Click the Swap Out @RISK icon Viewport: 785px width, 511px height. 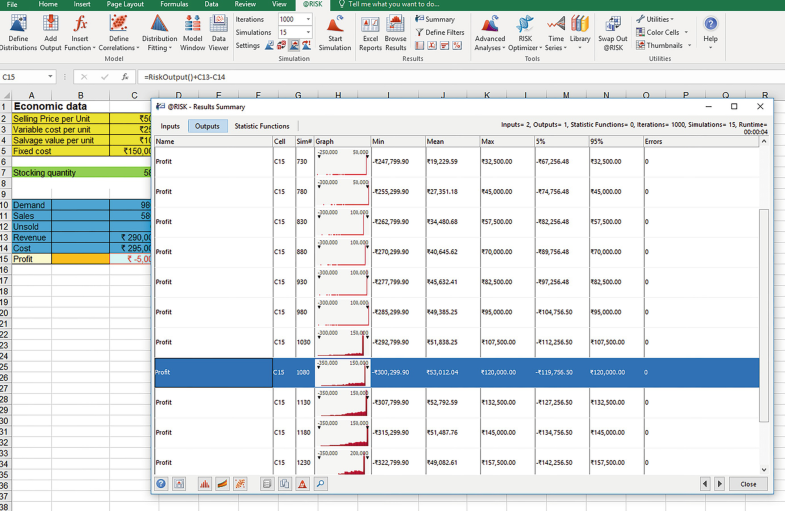point(612,28)
